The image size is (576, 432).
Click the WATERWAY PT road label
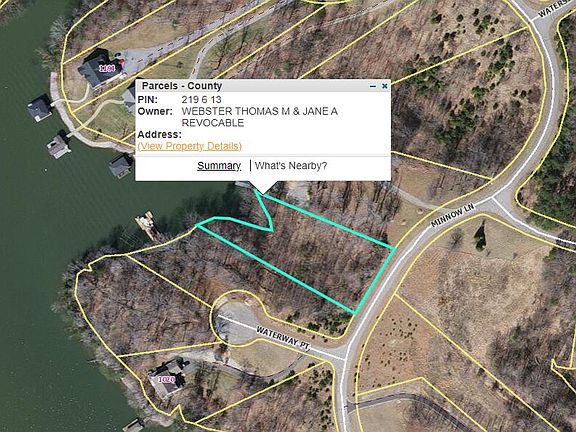pyautogui.click(x=283, y=338)
